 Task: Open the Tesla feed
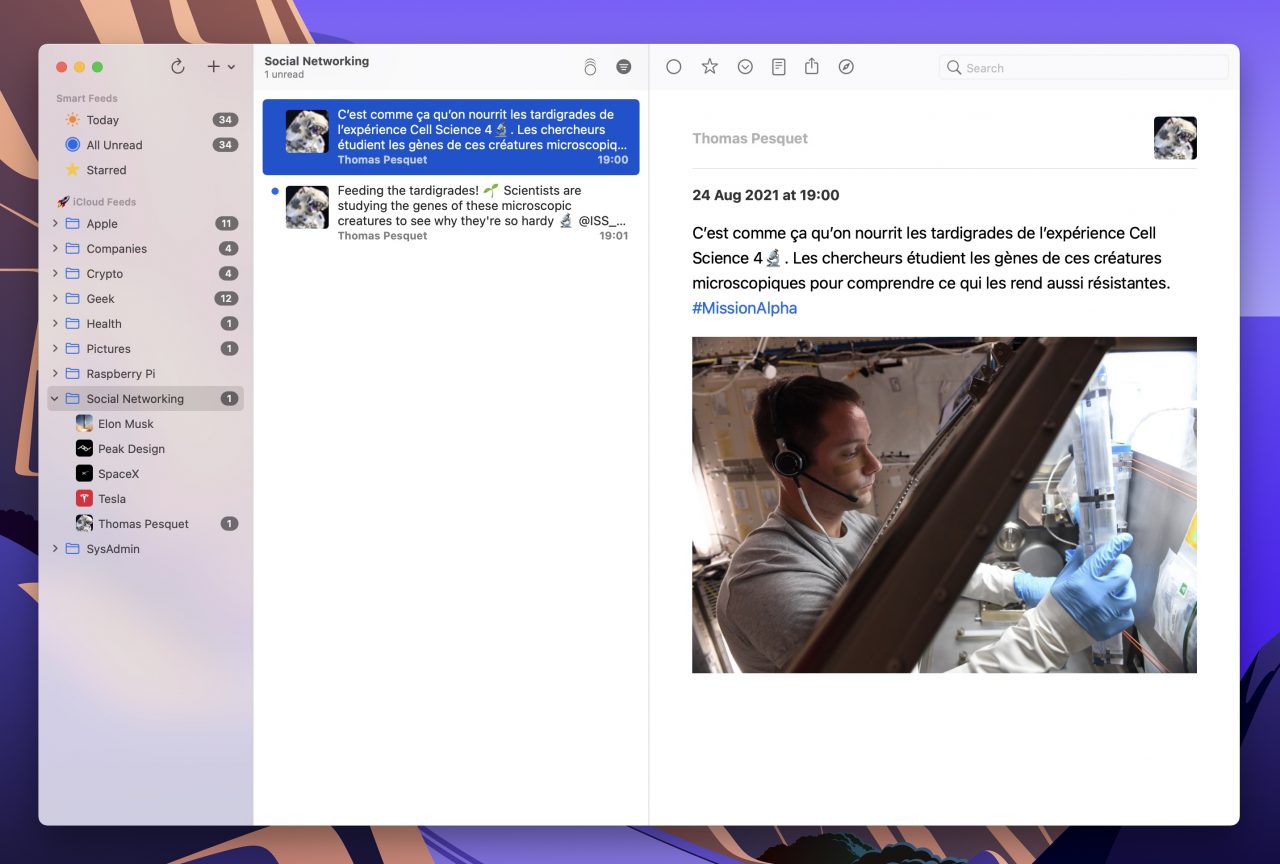[146, 499]
